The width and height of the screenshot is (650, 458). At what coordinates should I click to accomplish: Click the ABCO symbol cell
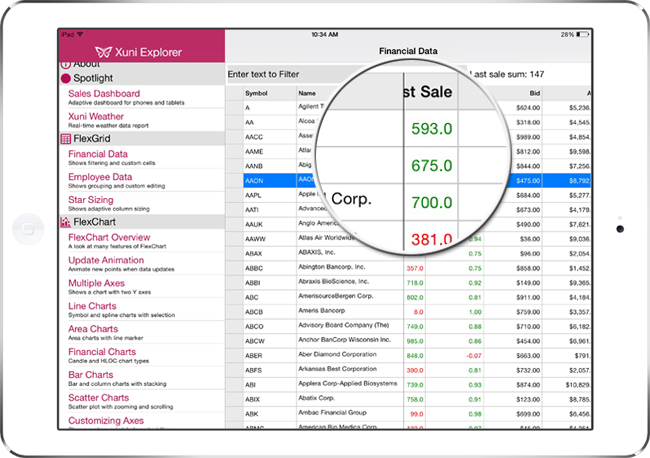[270, 326]
